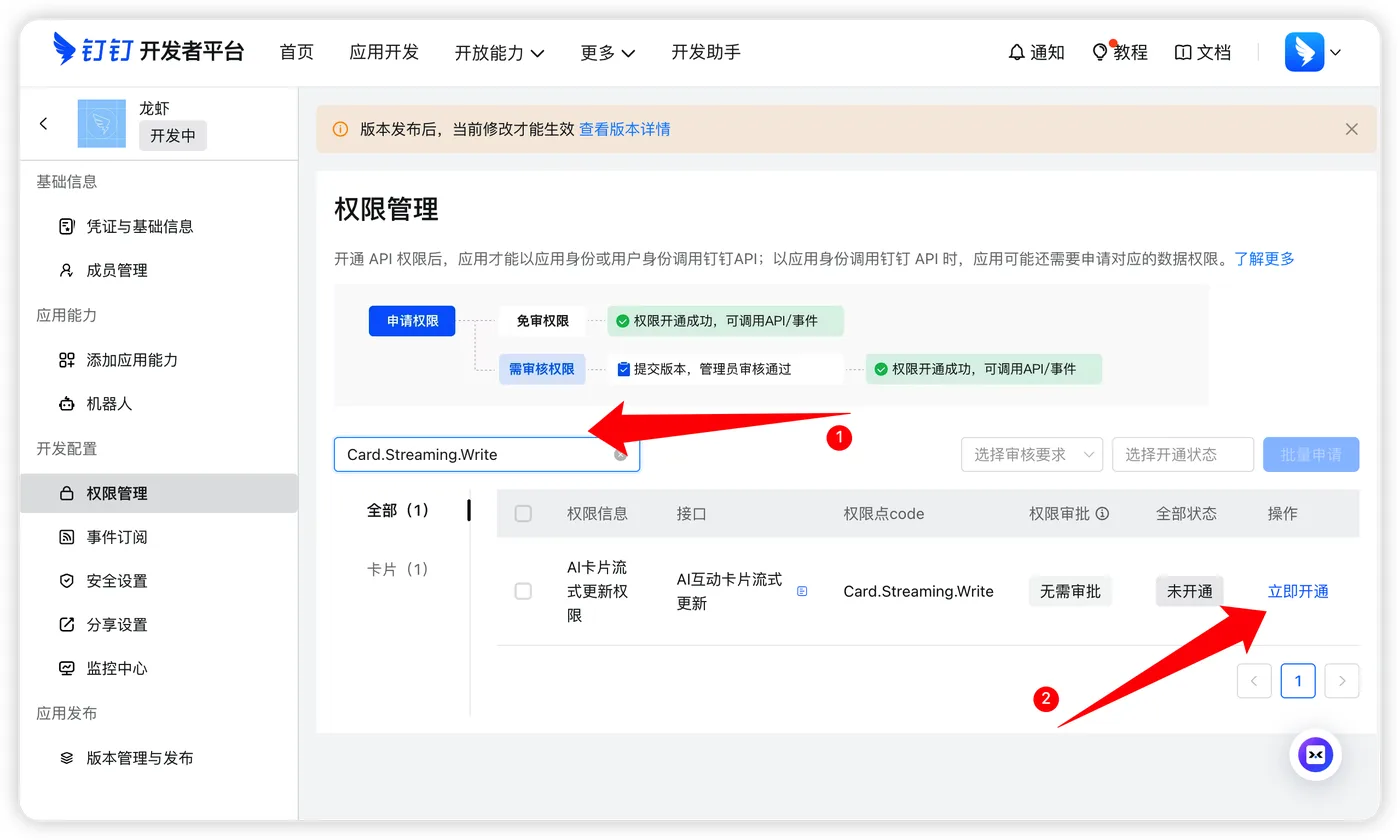Select the 卡片（1） category tab
This screenshot has height=840, width=1400.
pyautogui.click(x=398, y=569)
